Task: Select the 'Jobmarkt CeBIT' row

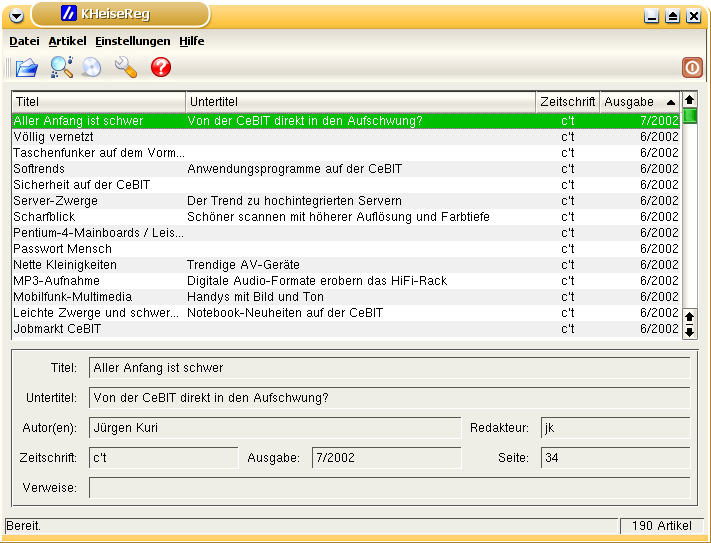Action: (346, 329)
